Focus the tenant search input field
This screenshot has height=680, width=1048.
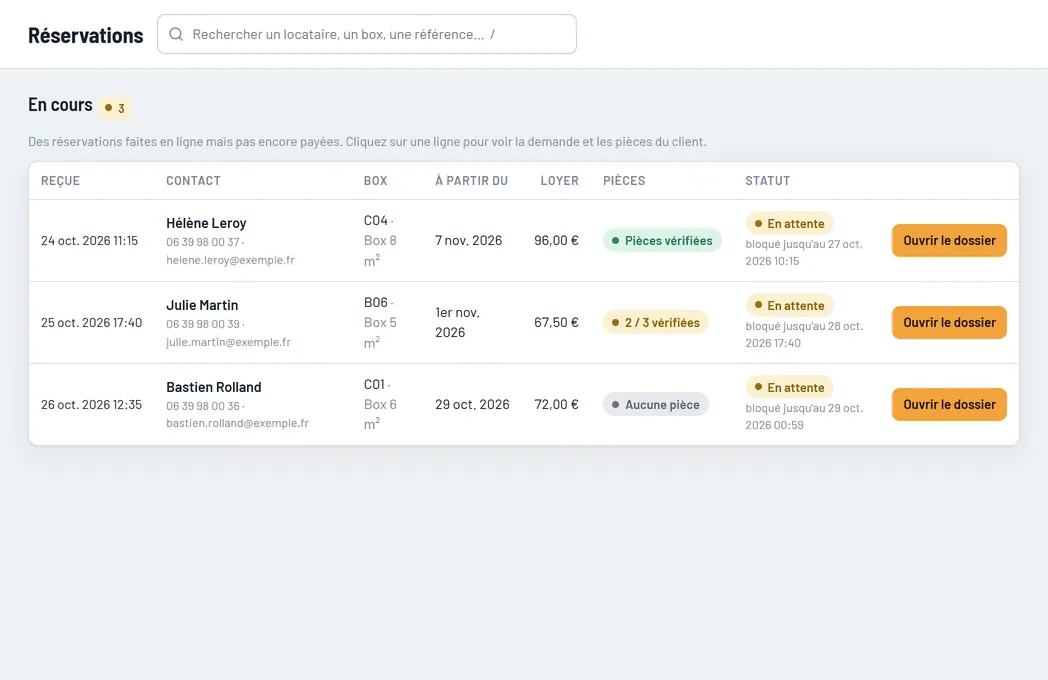[367, 34]
